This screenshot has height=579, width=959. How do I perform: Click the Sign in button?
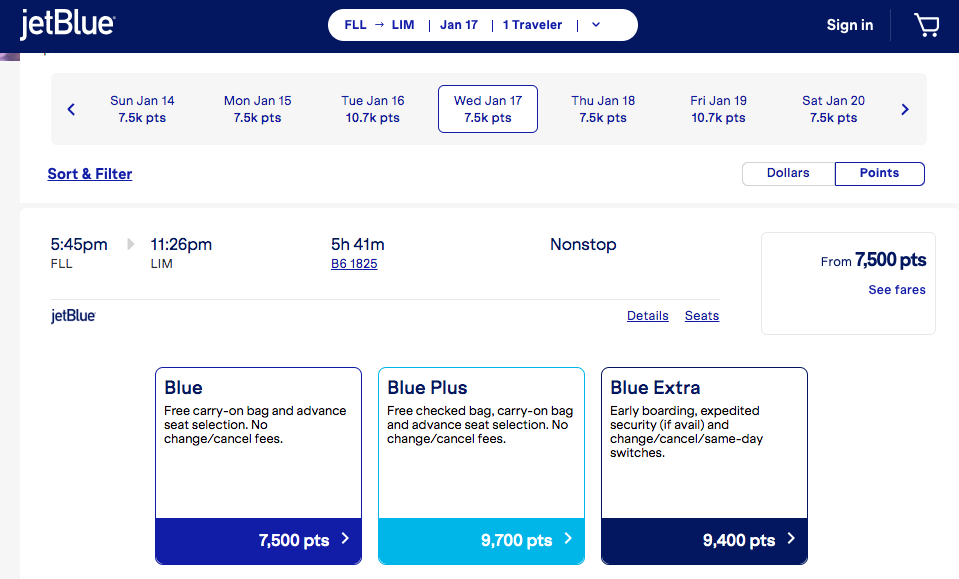click(x=849, y=25)
